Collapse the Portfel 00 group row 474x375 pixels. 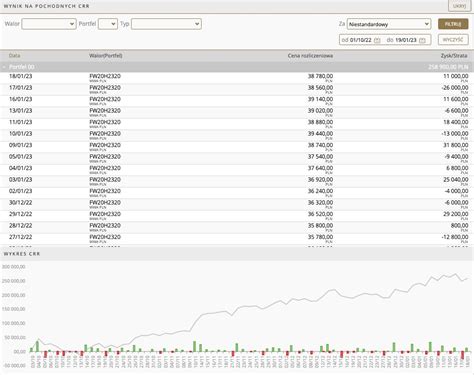[x=4, y=67]
